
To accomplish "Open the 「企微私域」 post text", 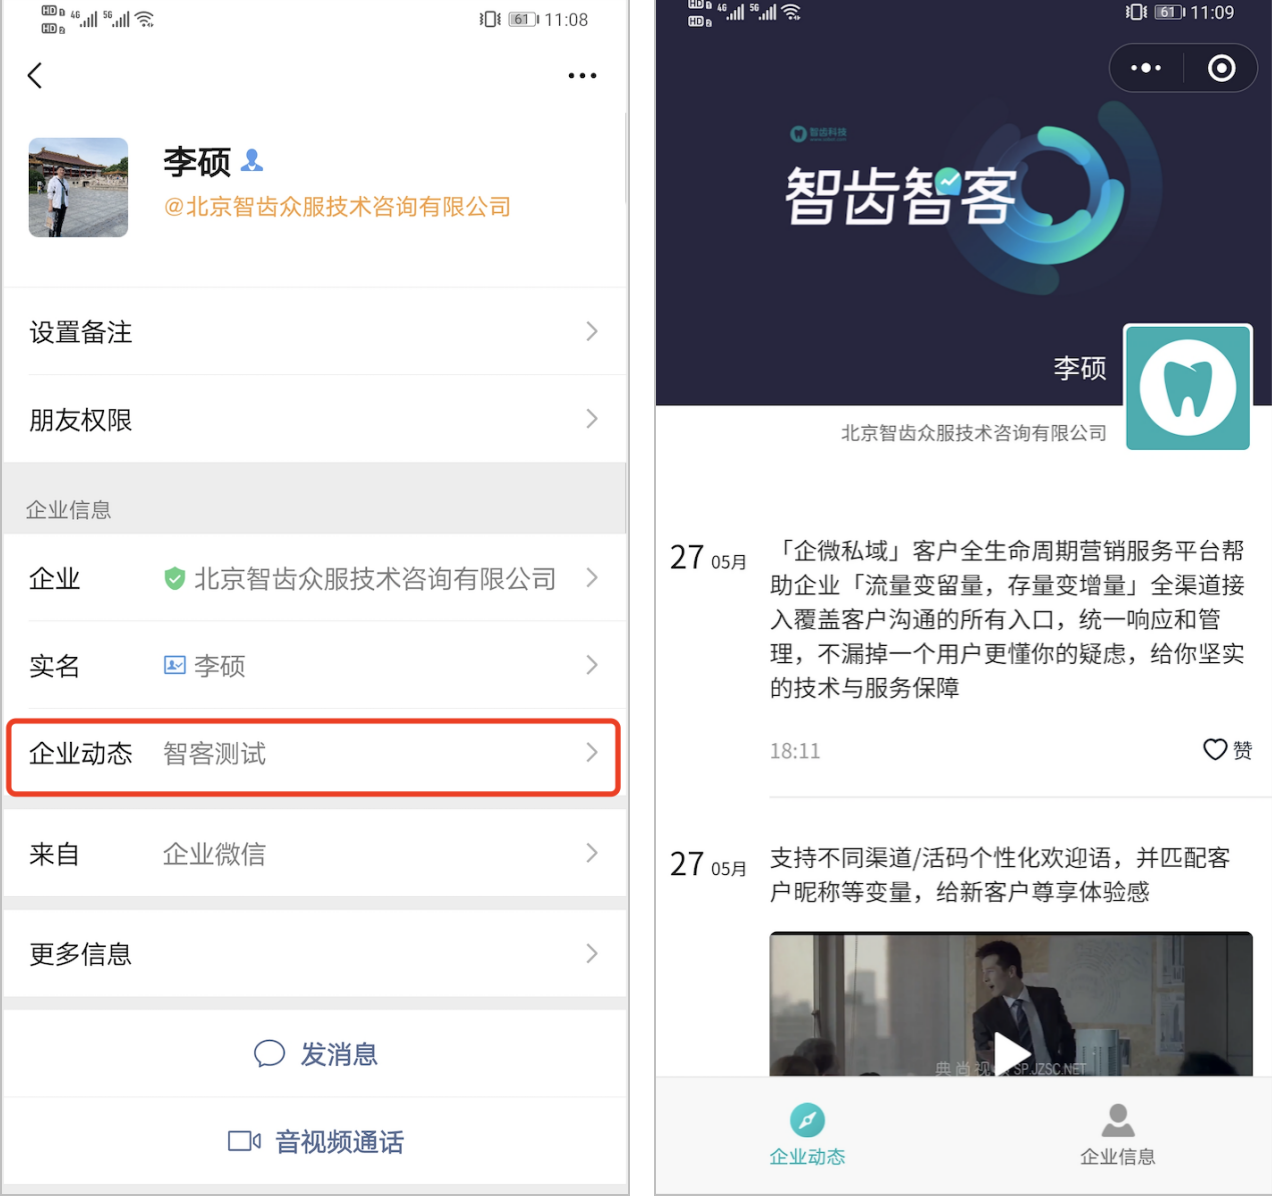I will click(1008, 619).
